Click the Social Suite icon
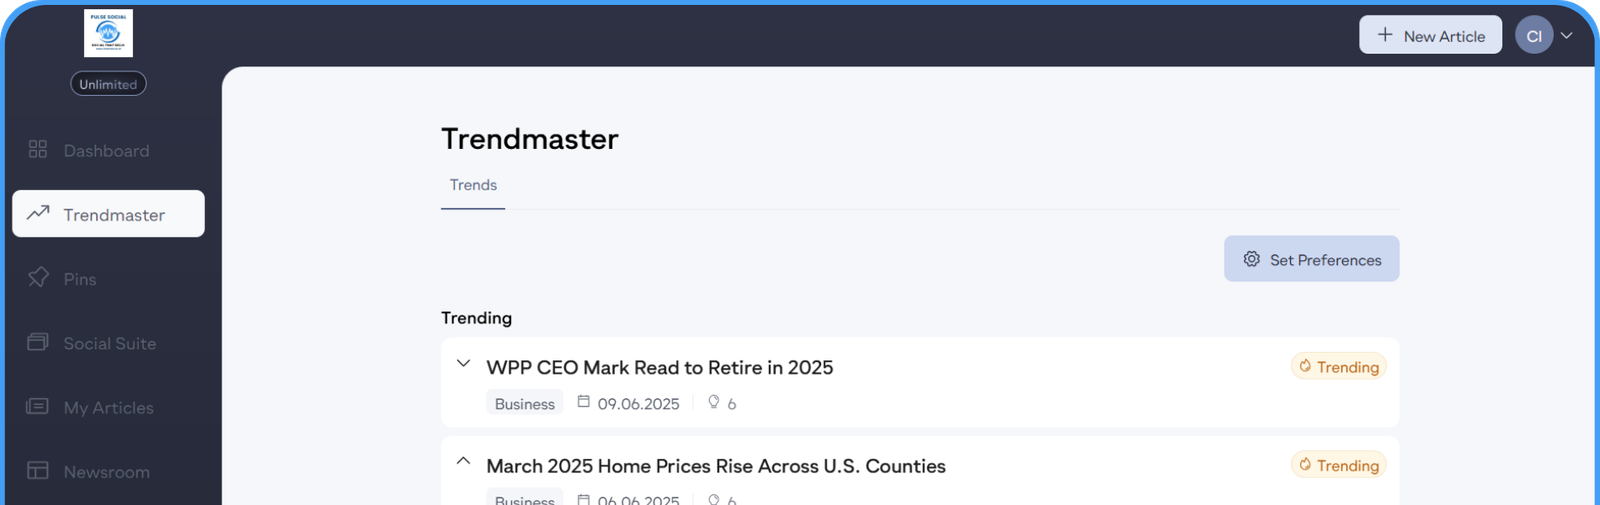 pos(38,342)
